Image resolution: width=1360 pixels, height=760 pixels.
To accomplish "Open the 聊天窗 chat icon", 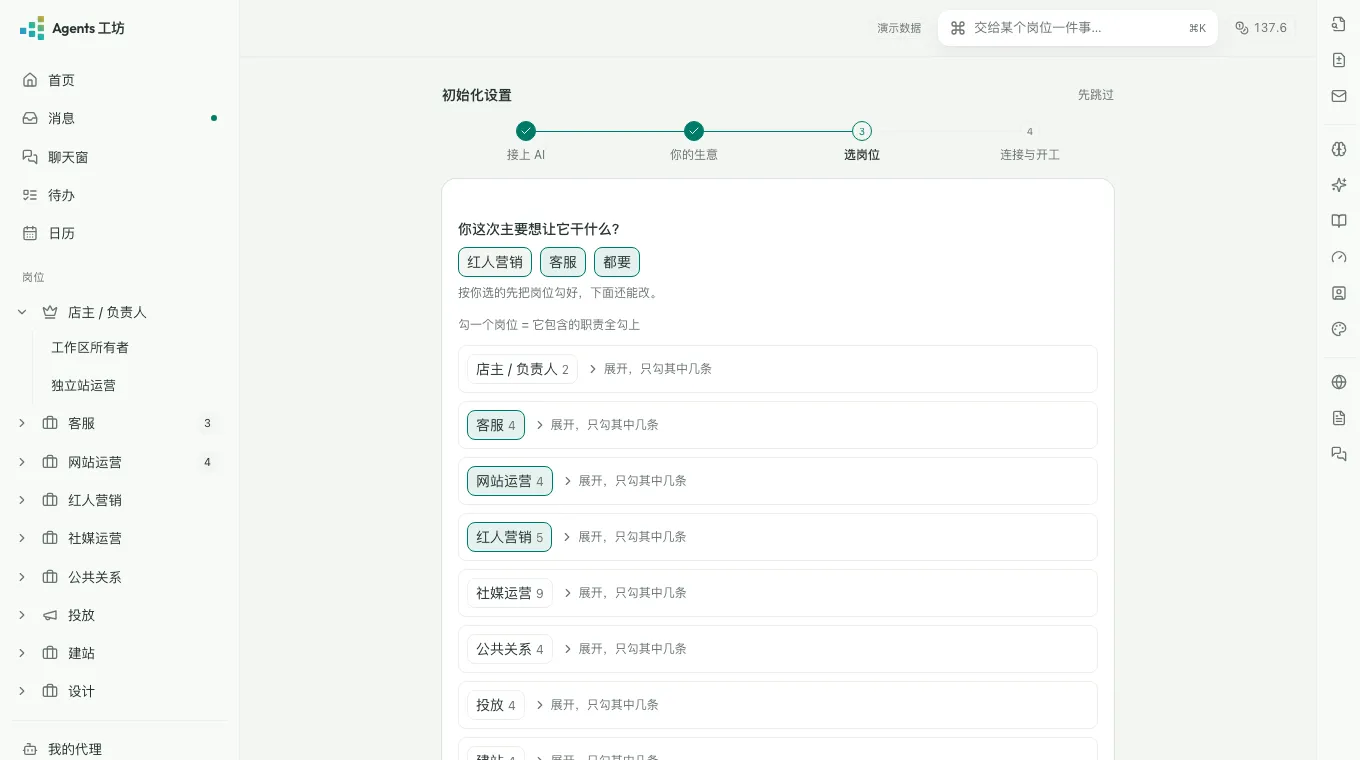I will tap(30, 157).
